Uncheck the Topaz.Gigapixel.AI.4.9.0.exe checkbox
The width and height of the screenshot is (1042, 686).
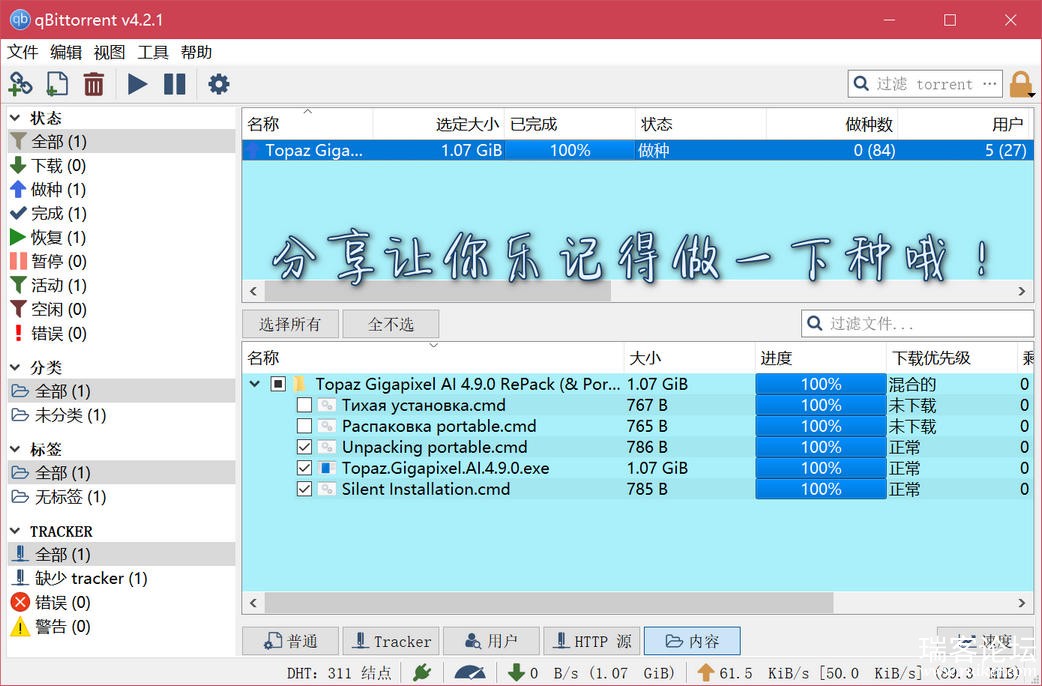pos(304,468)
